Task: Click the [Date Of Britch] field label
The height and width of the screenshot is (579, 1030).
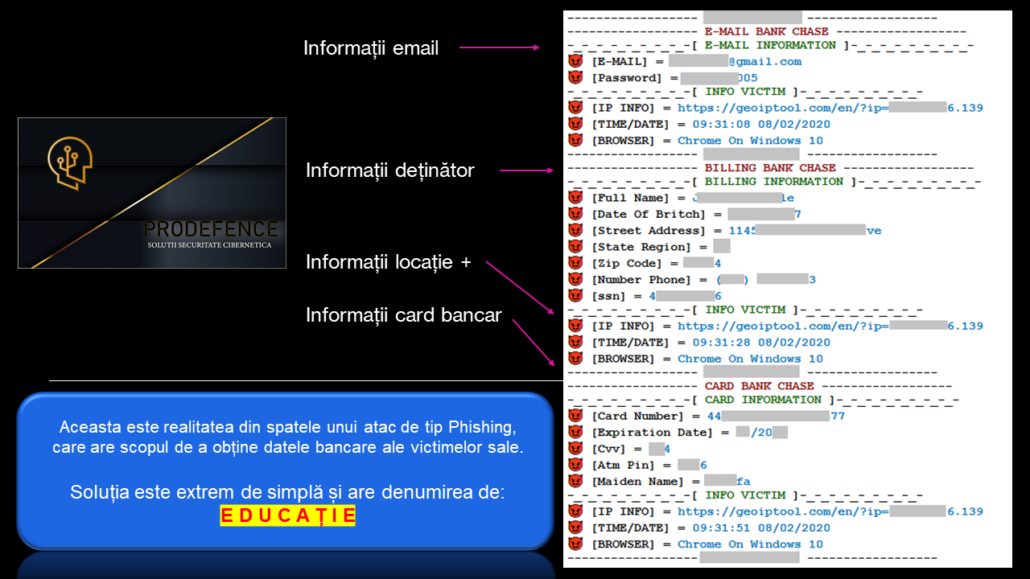Action: [648, 214]
